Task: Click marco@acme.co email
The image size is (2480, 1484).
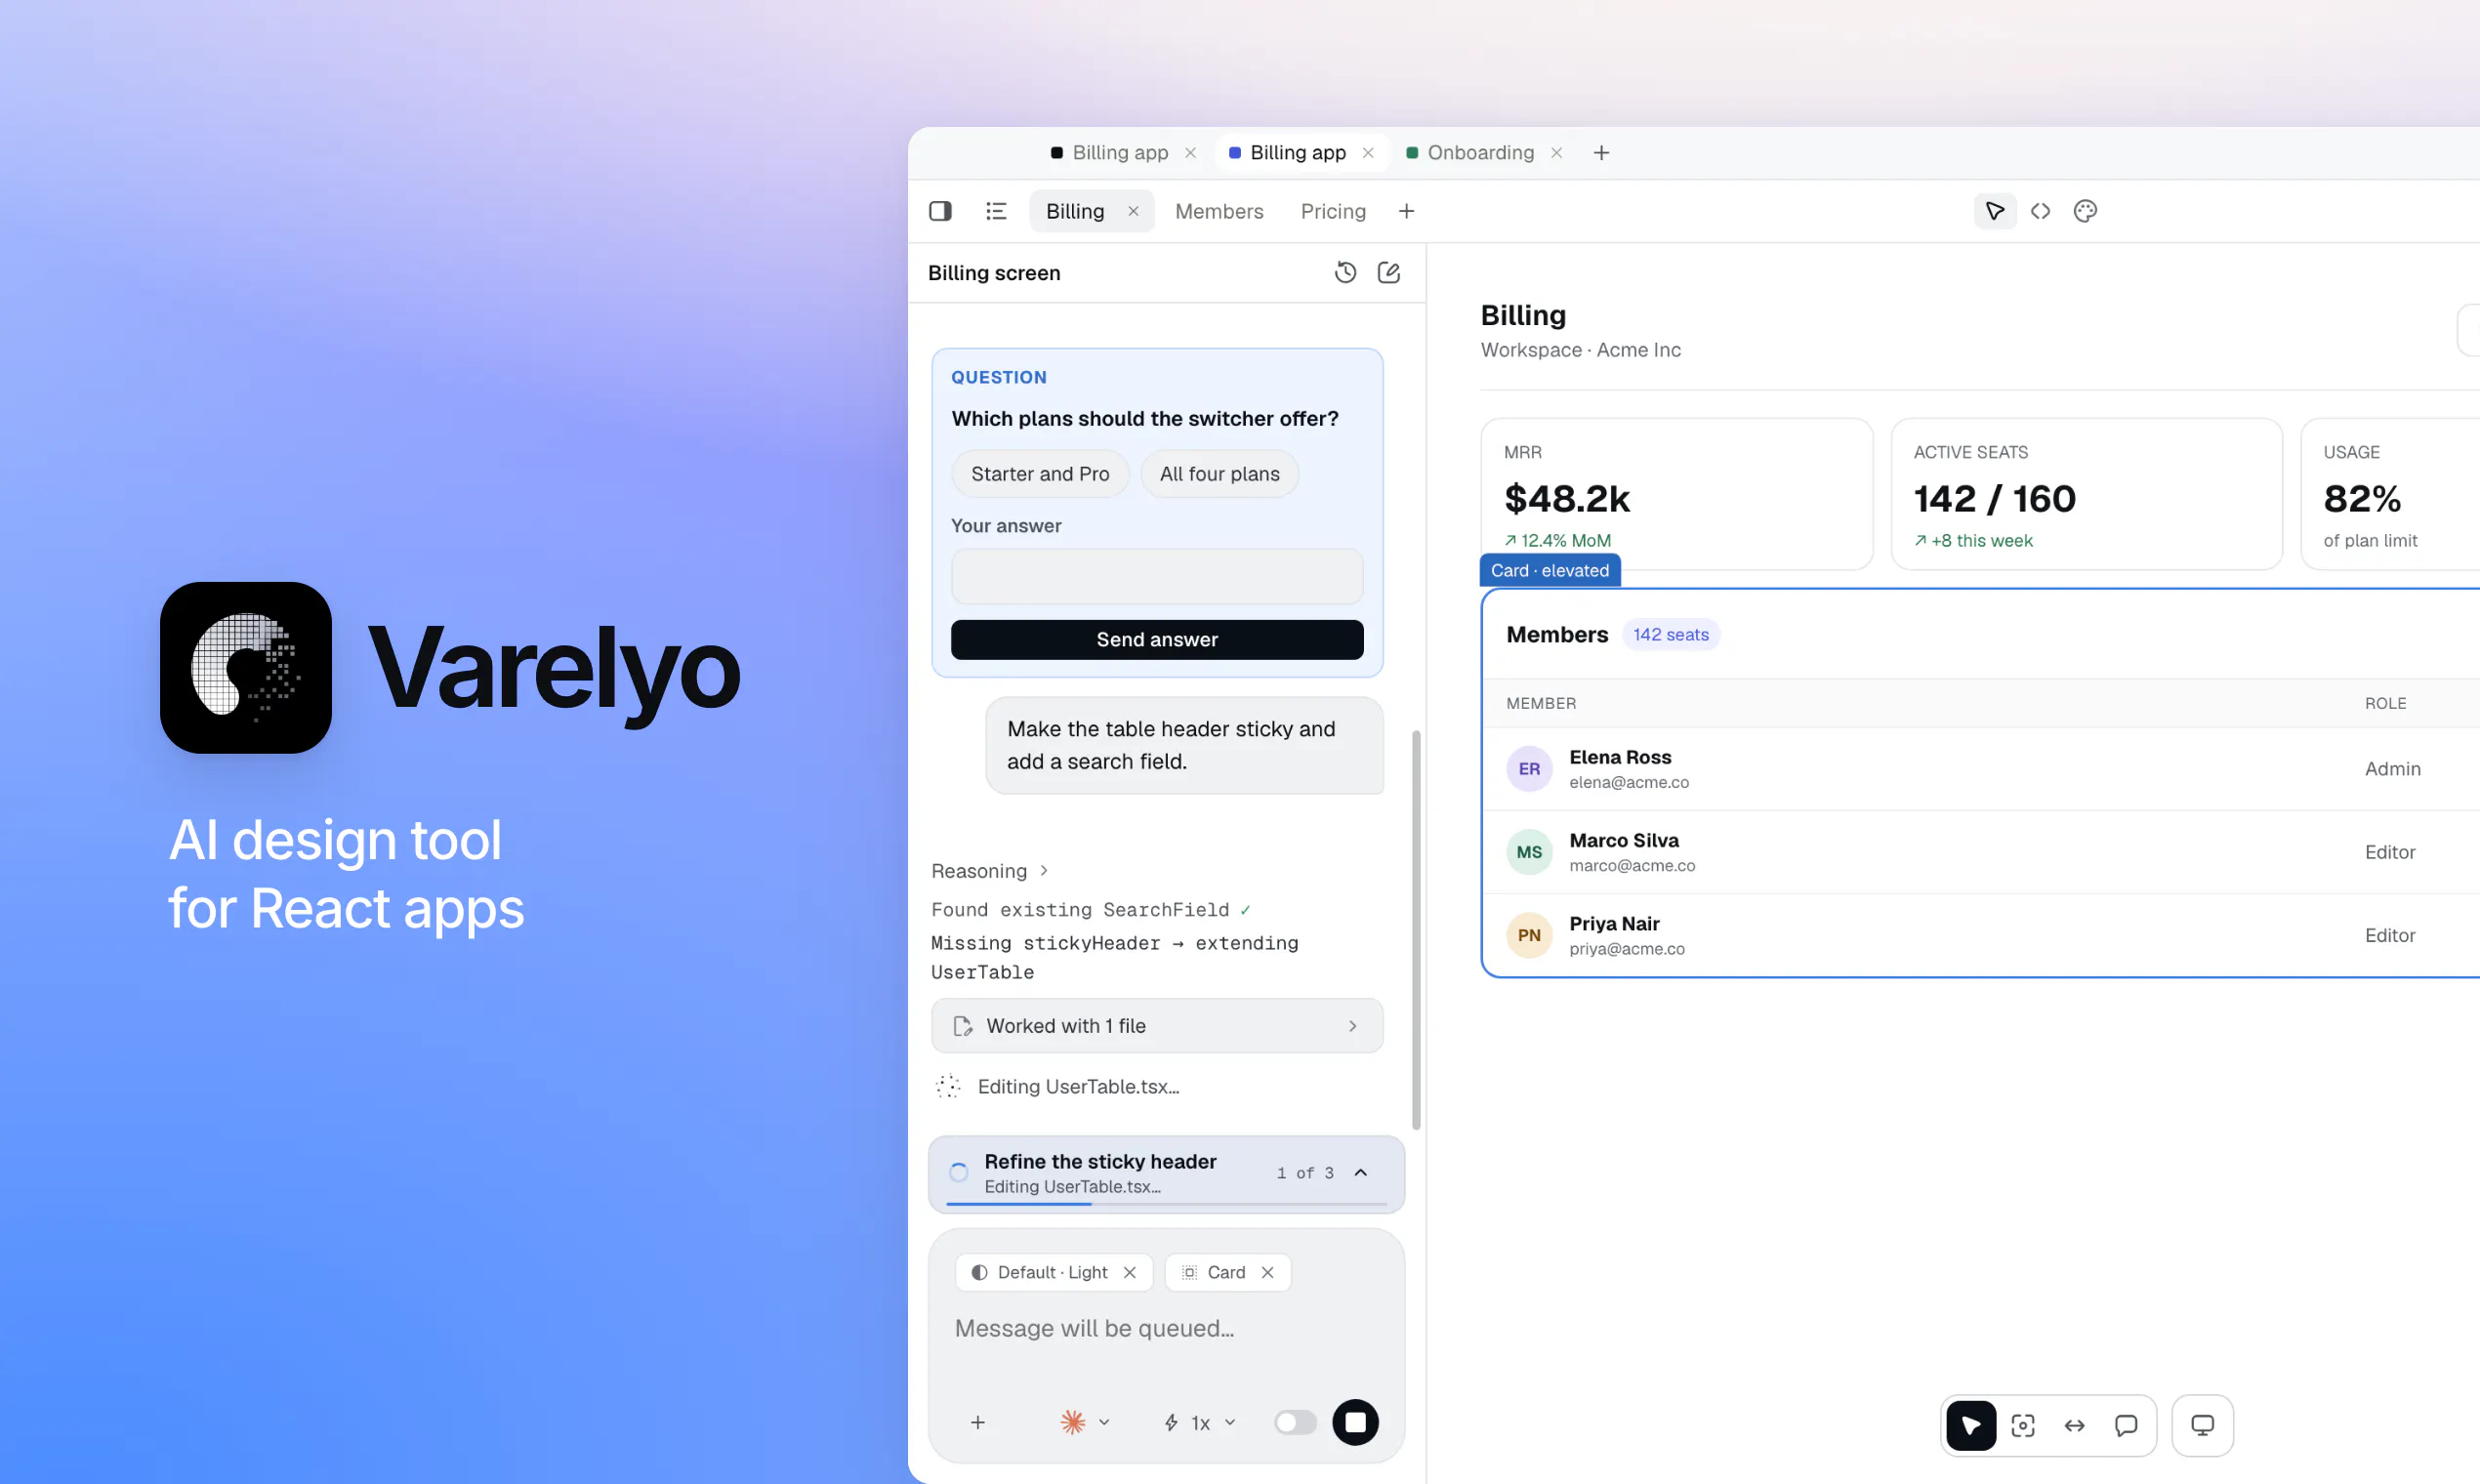Action: click(x=1632, y=866)
